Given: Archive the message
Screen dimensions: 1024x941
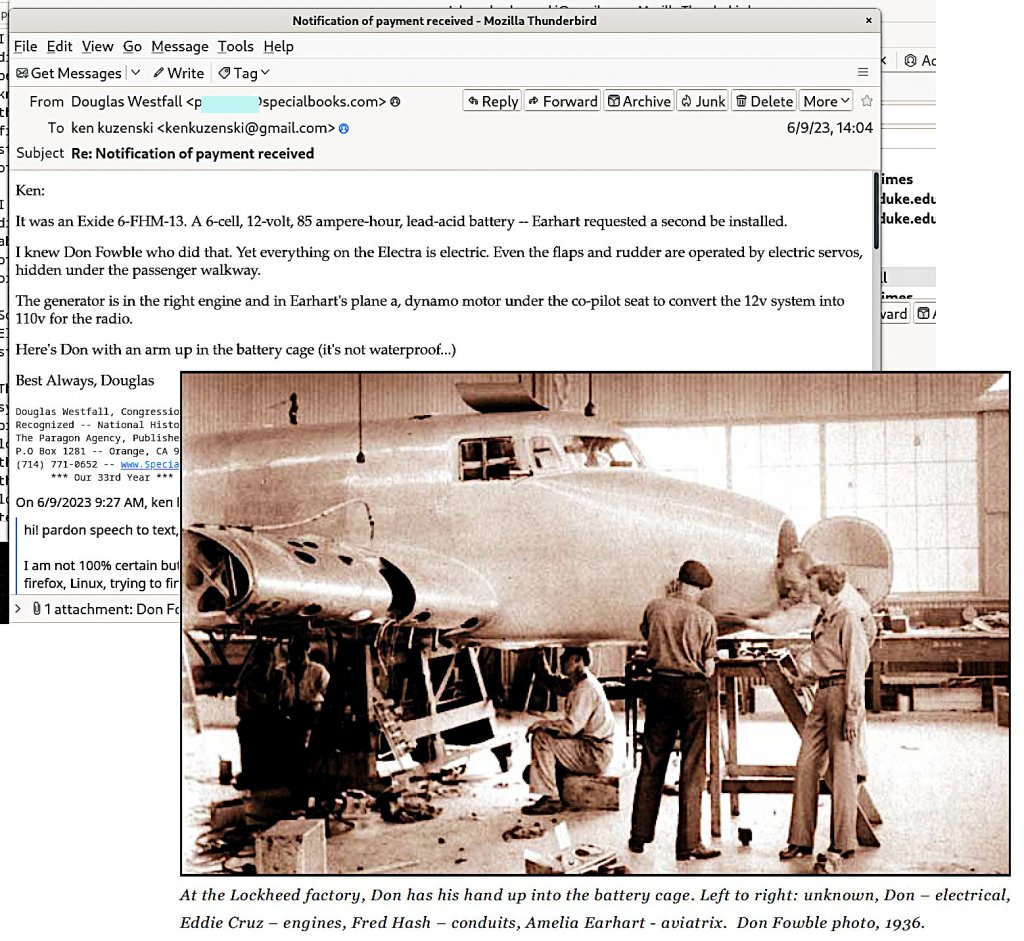Looking at the screenshot, I should tap(638, 101).
